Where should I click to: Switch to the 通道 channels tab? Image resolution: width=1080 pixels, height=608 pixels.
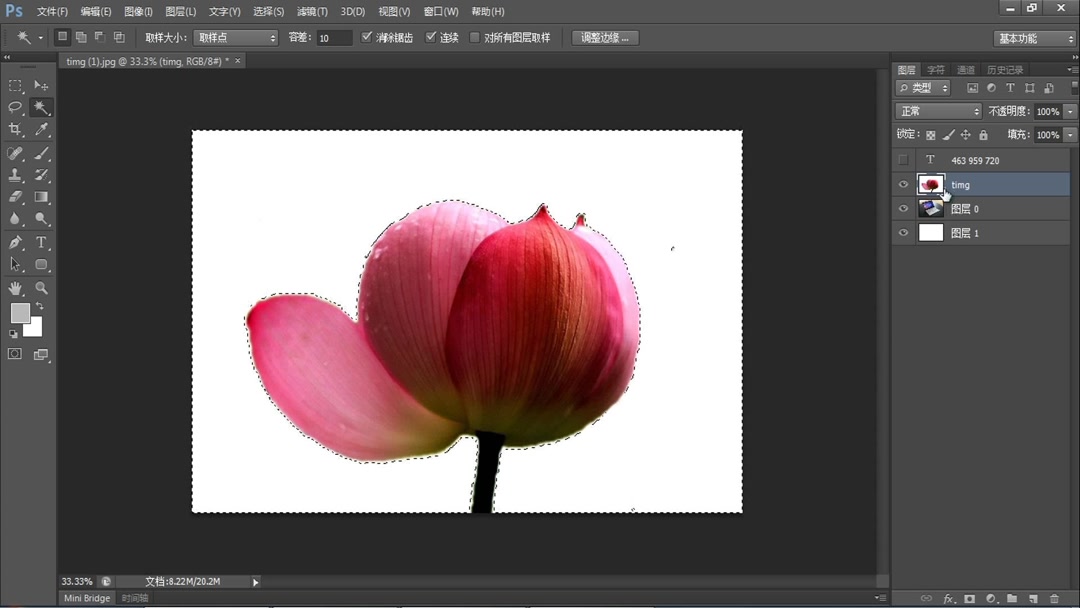(x=965, y=69)
